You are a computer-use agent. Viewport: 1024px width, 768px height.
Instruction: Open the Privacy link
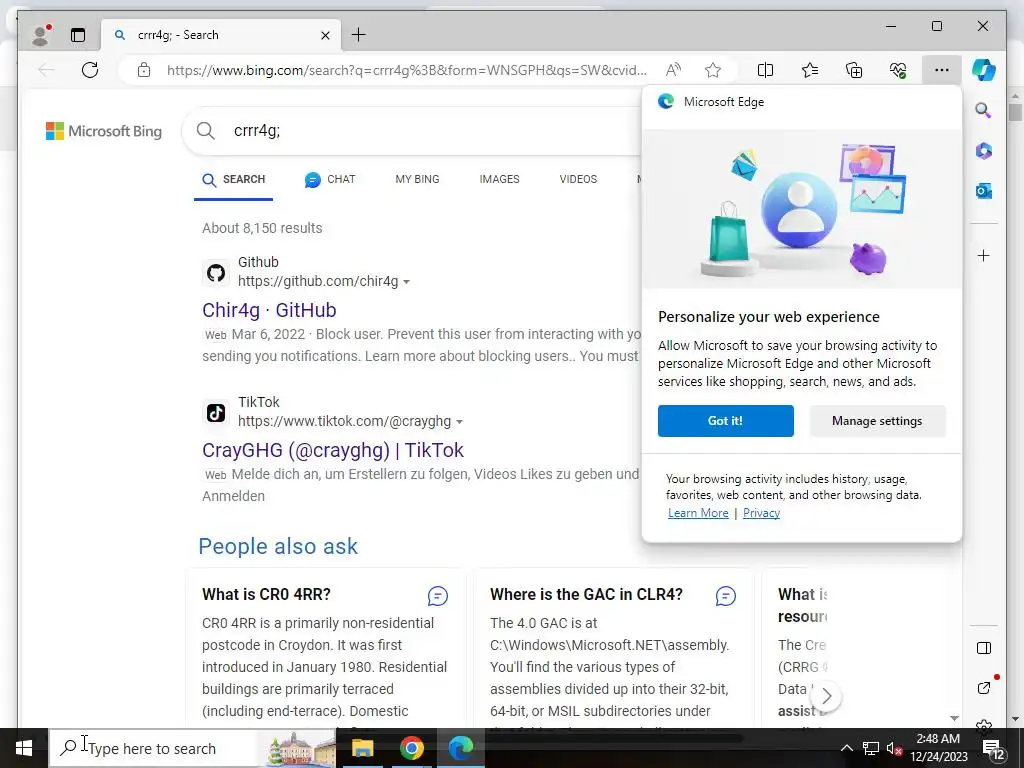click(761, 513)
